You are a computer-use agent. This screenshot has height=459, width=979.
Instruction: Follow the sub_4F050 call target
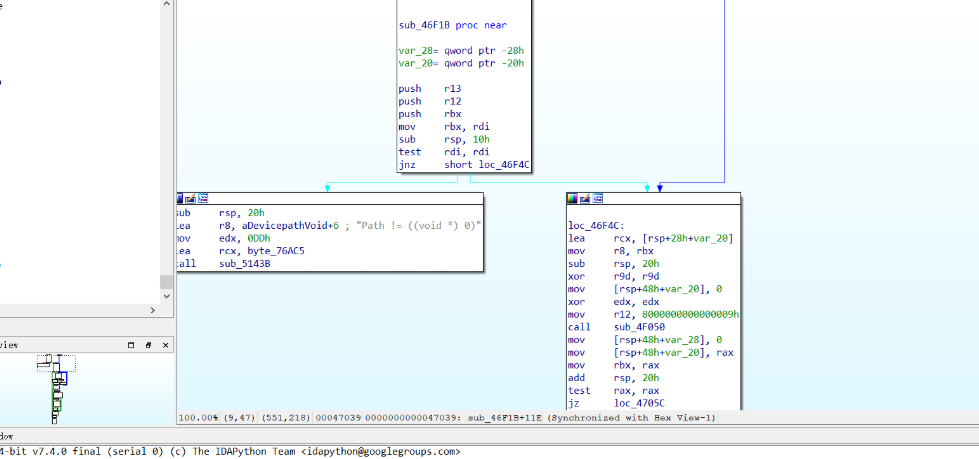[x=637, y=327]
